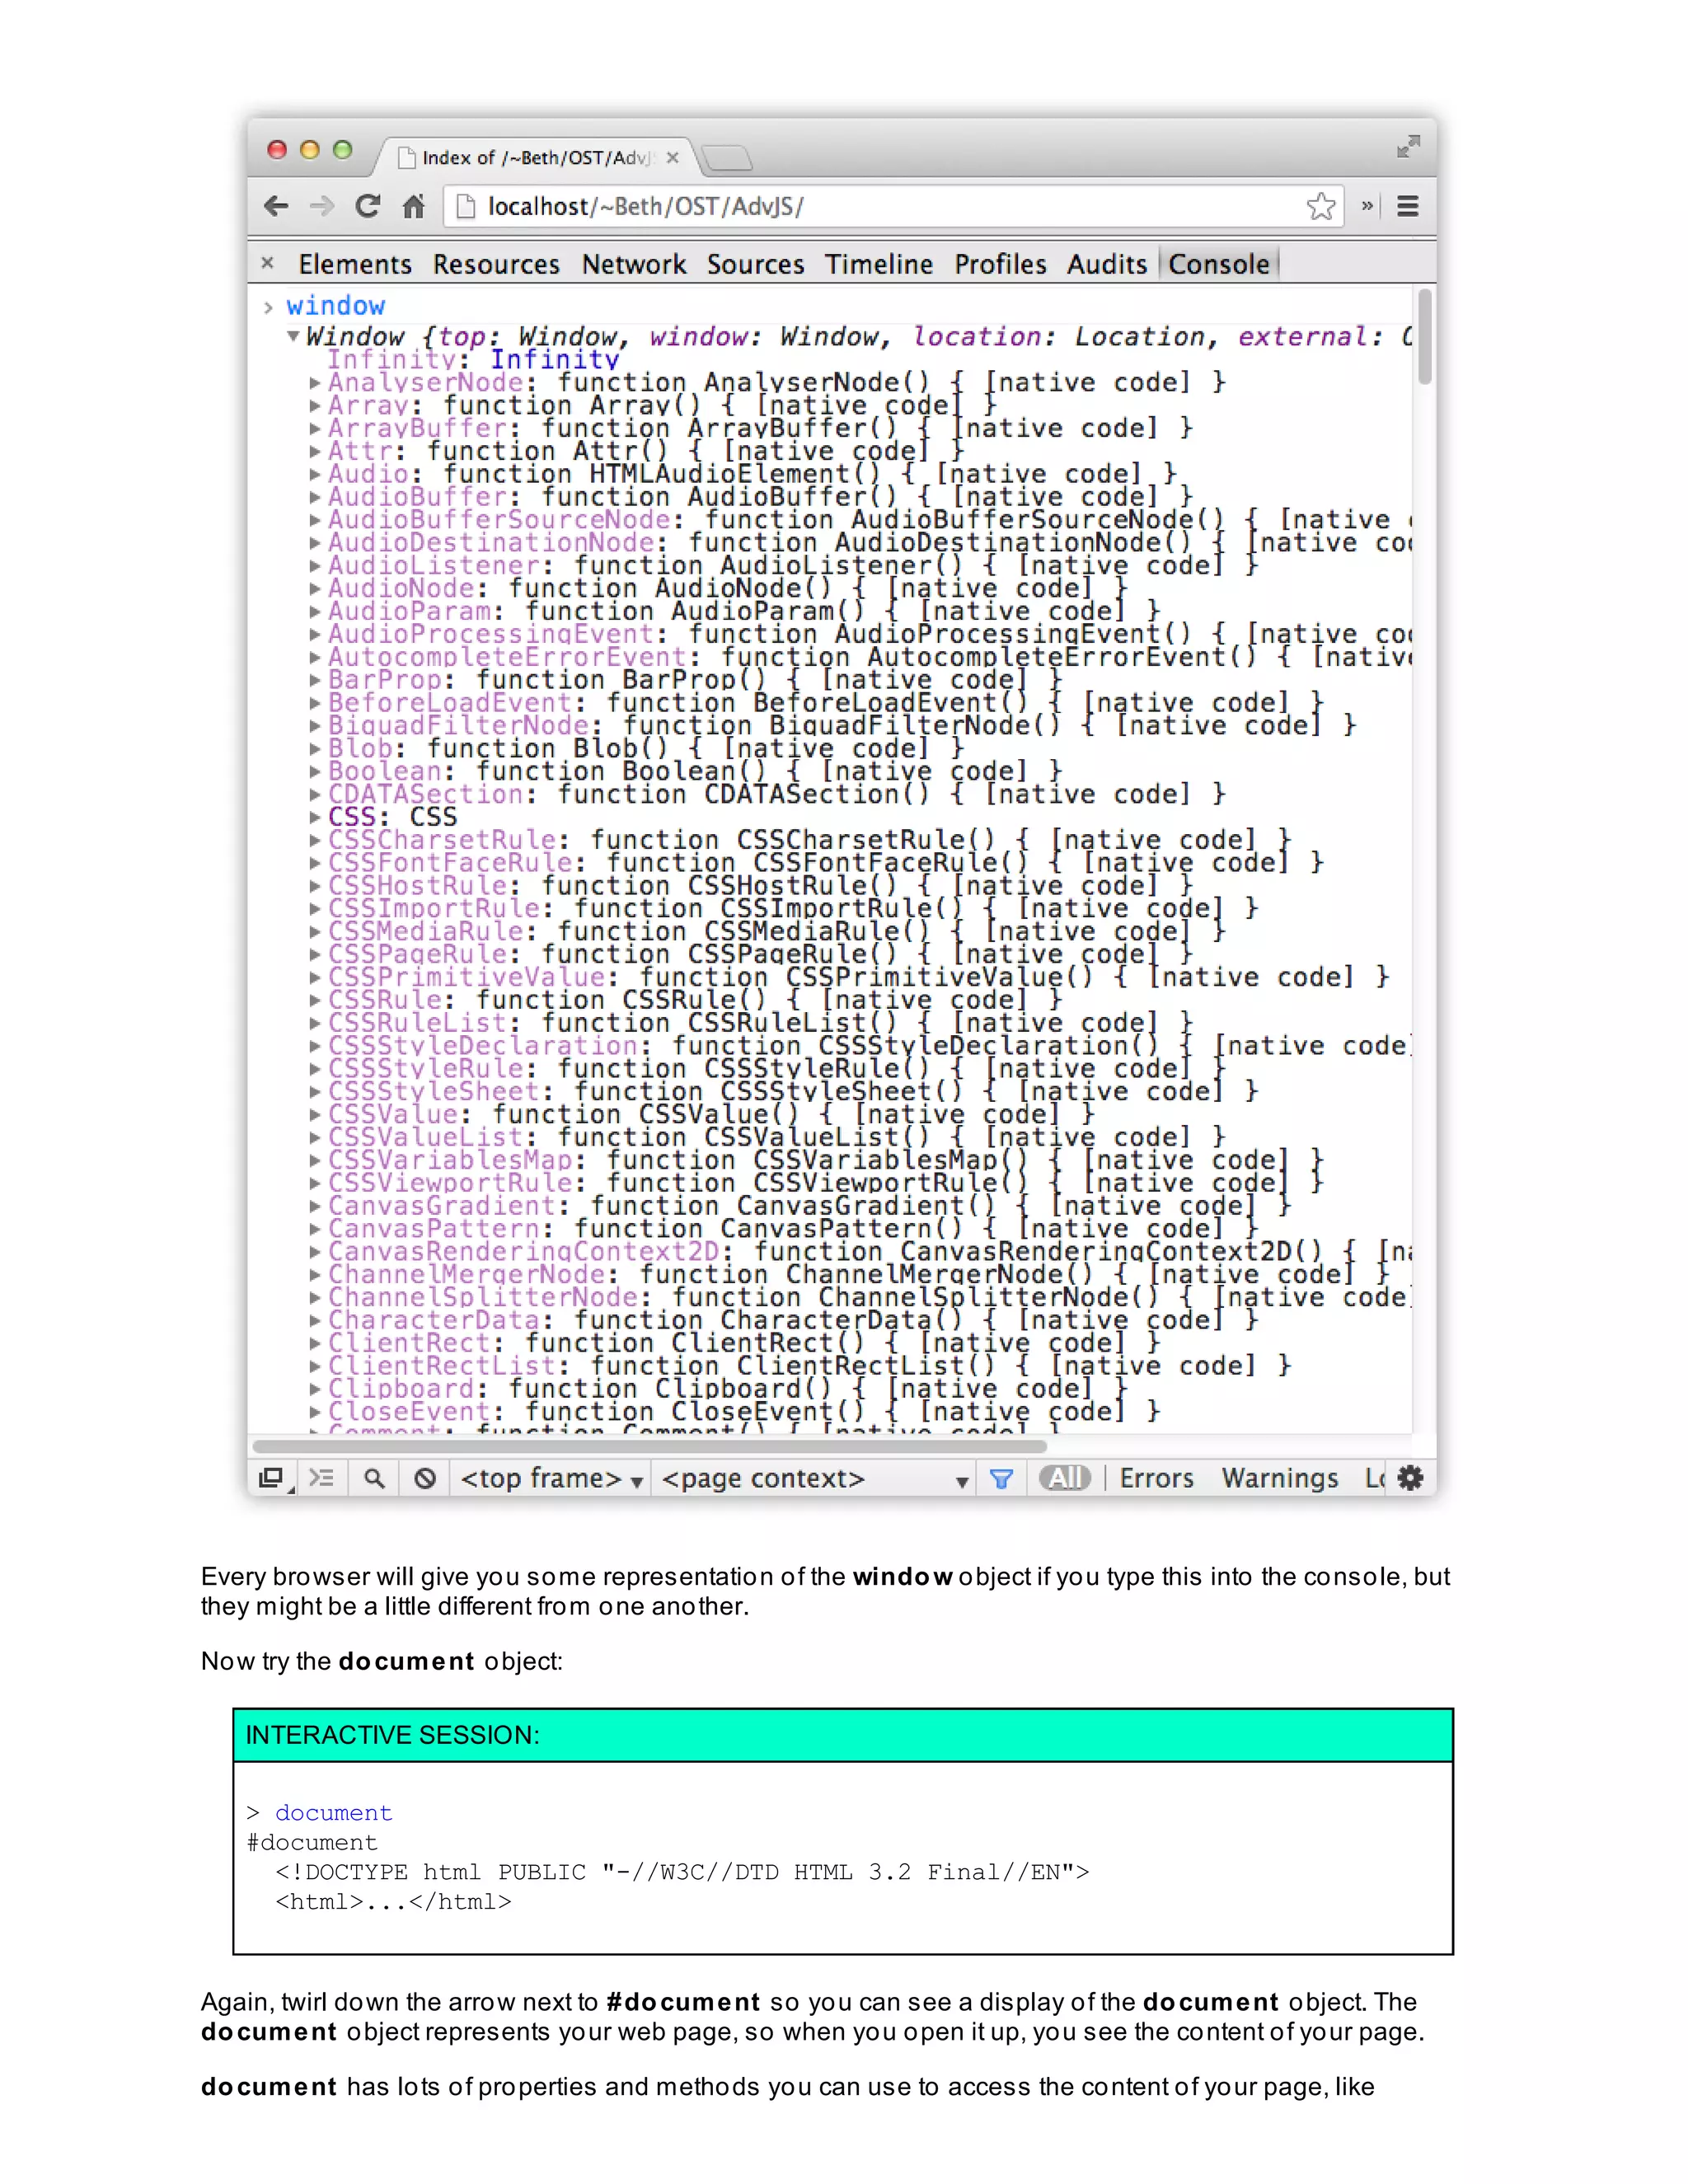
Task: Expand the Audio property
Action: (315, 474)
